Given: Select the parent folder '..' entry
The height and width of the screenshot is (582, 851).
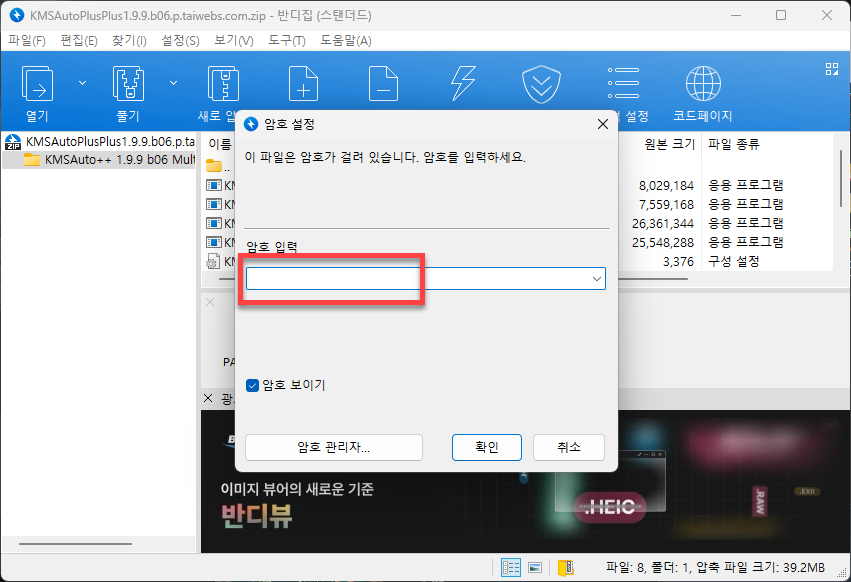Looking at the screenshot, I should tap(219, 166).
